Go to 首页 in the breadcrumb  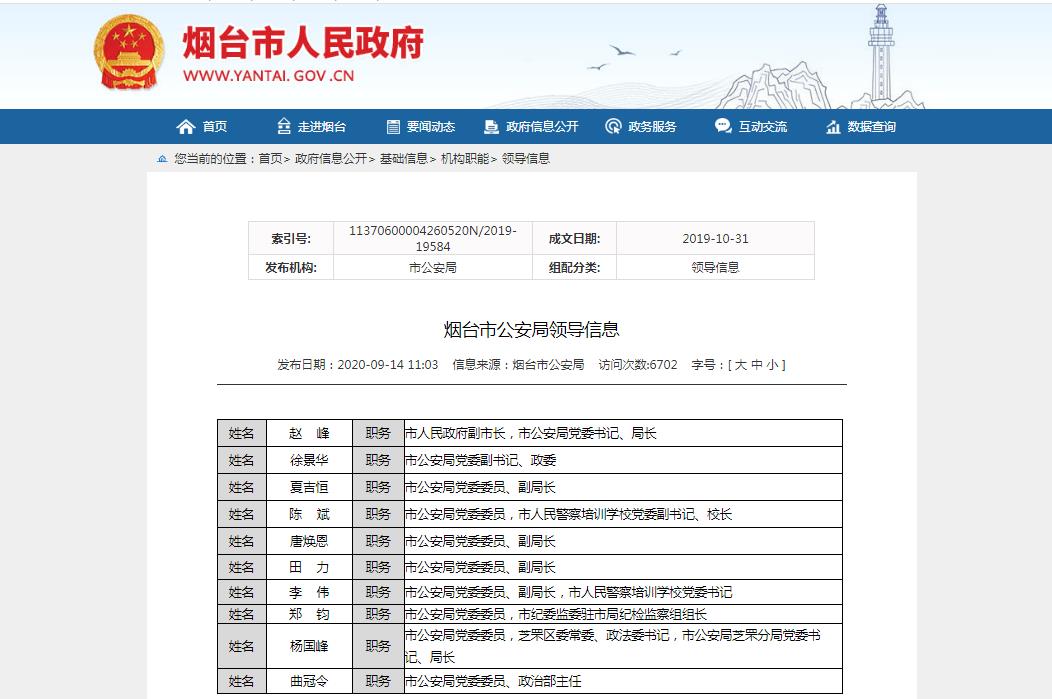(270, 159)
